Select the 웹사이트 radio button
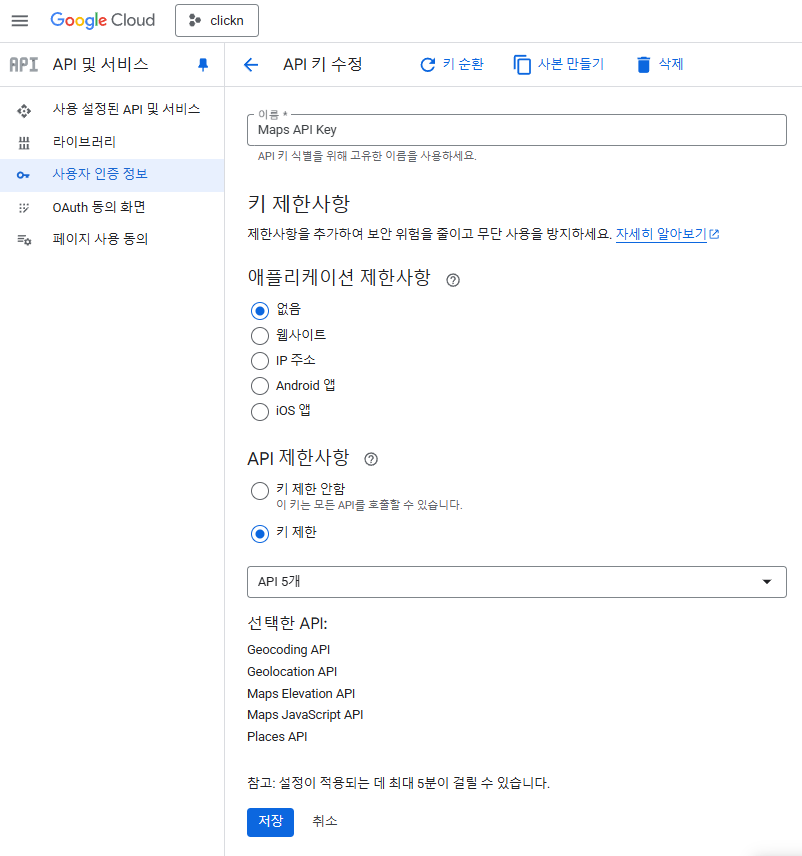The height and width of the screenshot is (856, 802). [x=260, y=336]
